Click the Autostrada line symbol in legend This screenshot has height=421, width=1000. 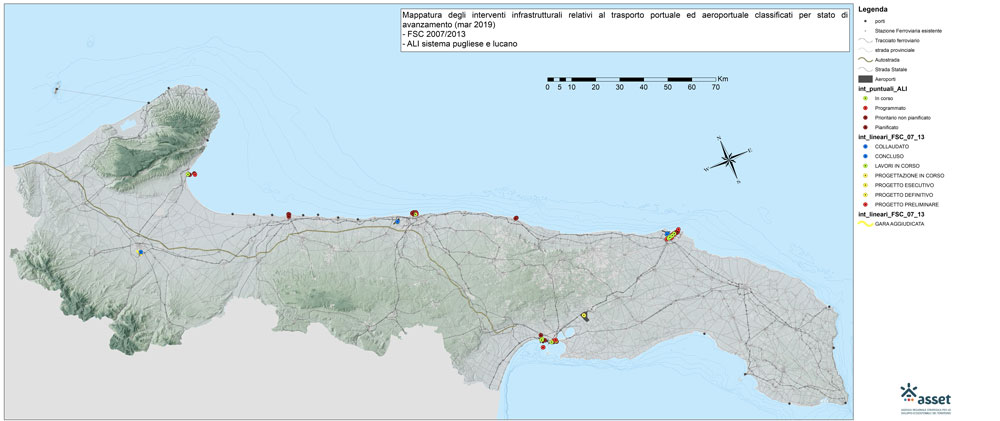click(865, 59)
